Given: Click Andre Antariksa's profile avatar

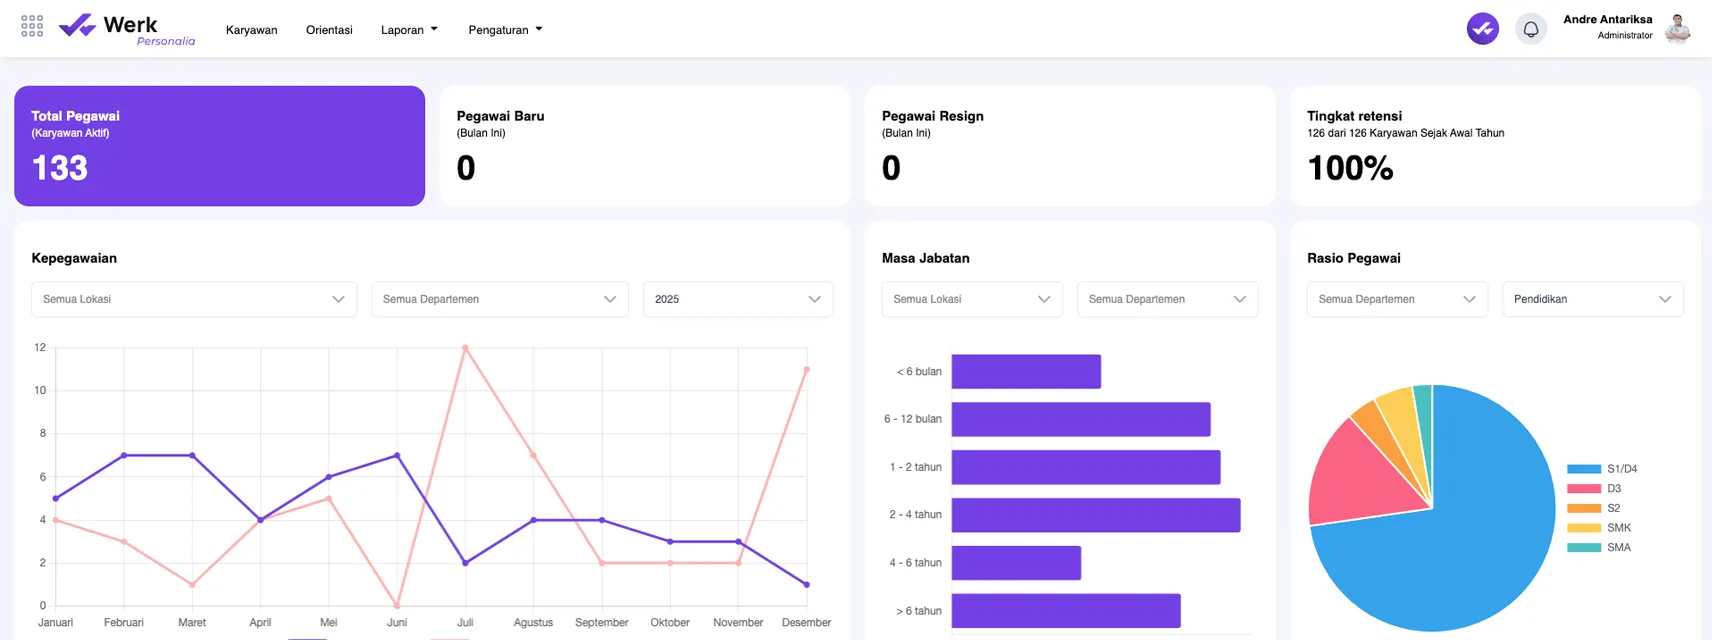Looking at the screenshot, I should click(x=1677, y=29).
